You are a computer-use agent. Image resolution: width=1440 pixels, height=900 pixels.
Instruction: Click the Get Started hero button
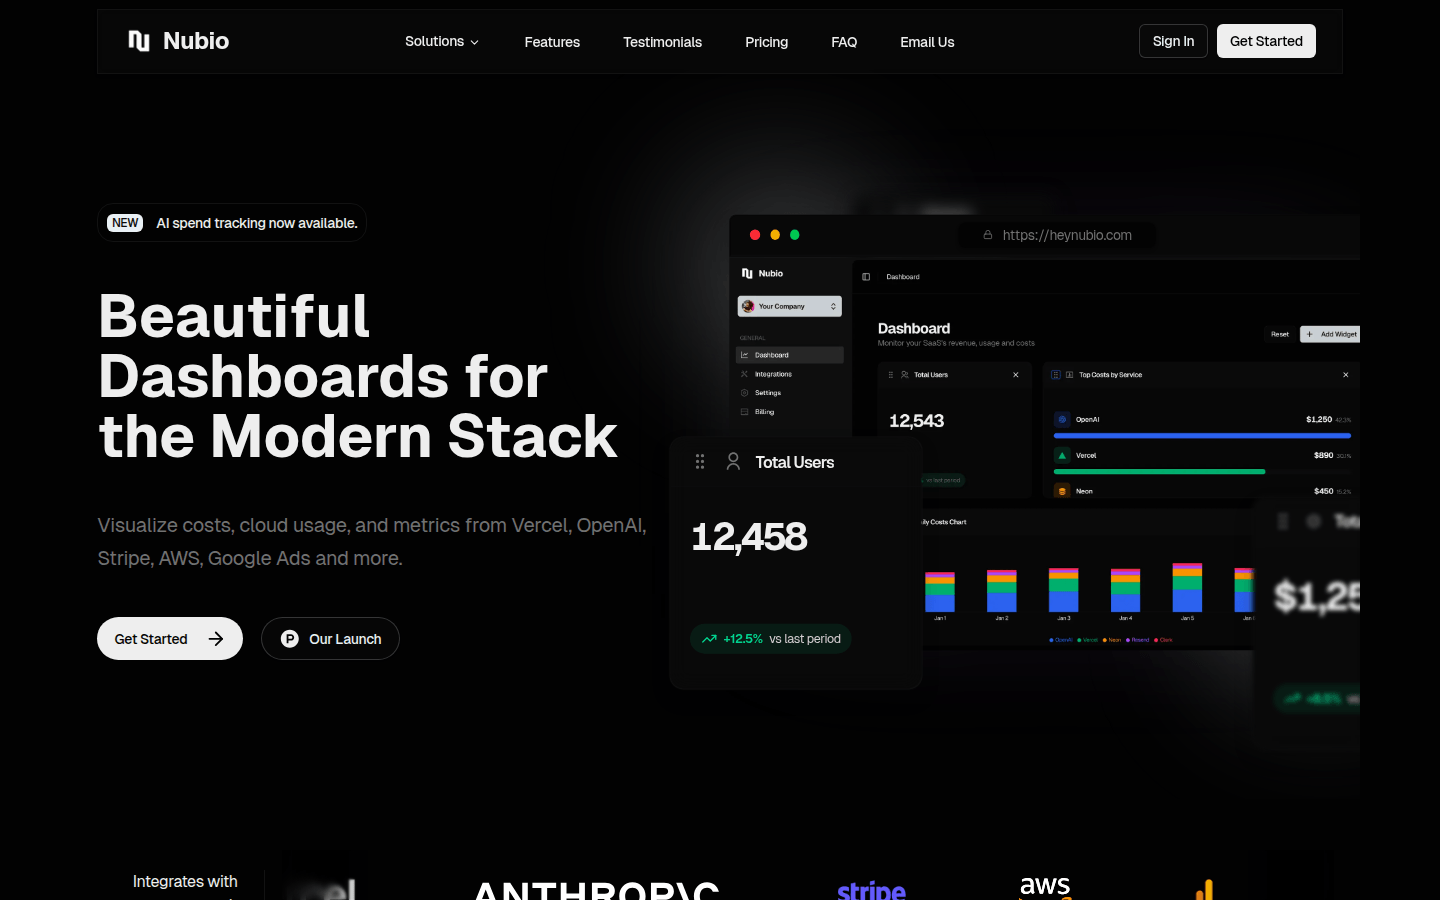pos(169,638)
